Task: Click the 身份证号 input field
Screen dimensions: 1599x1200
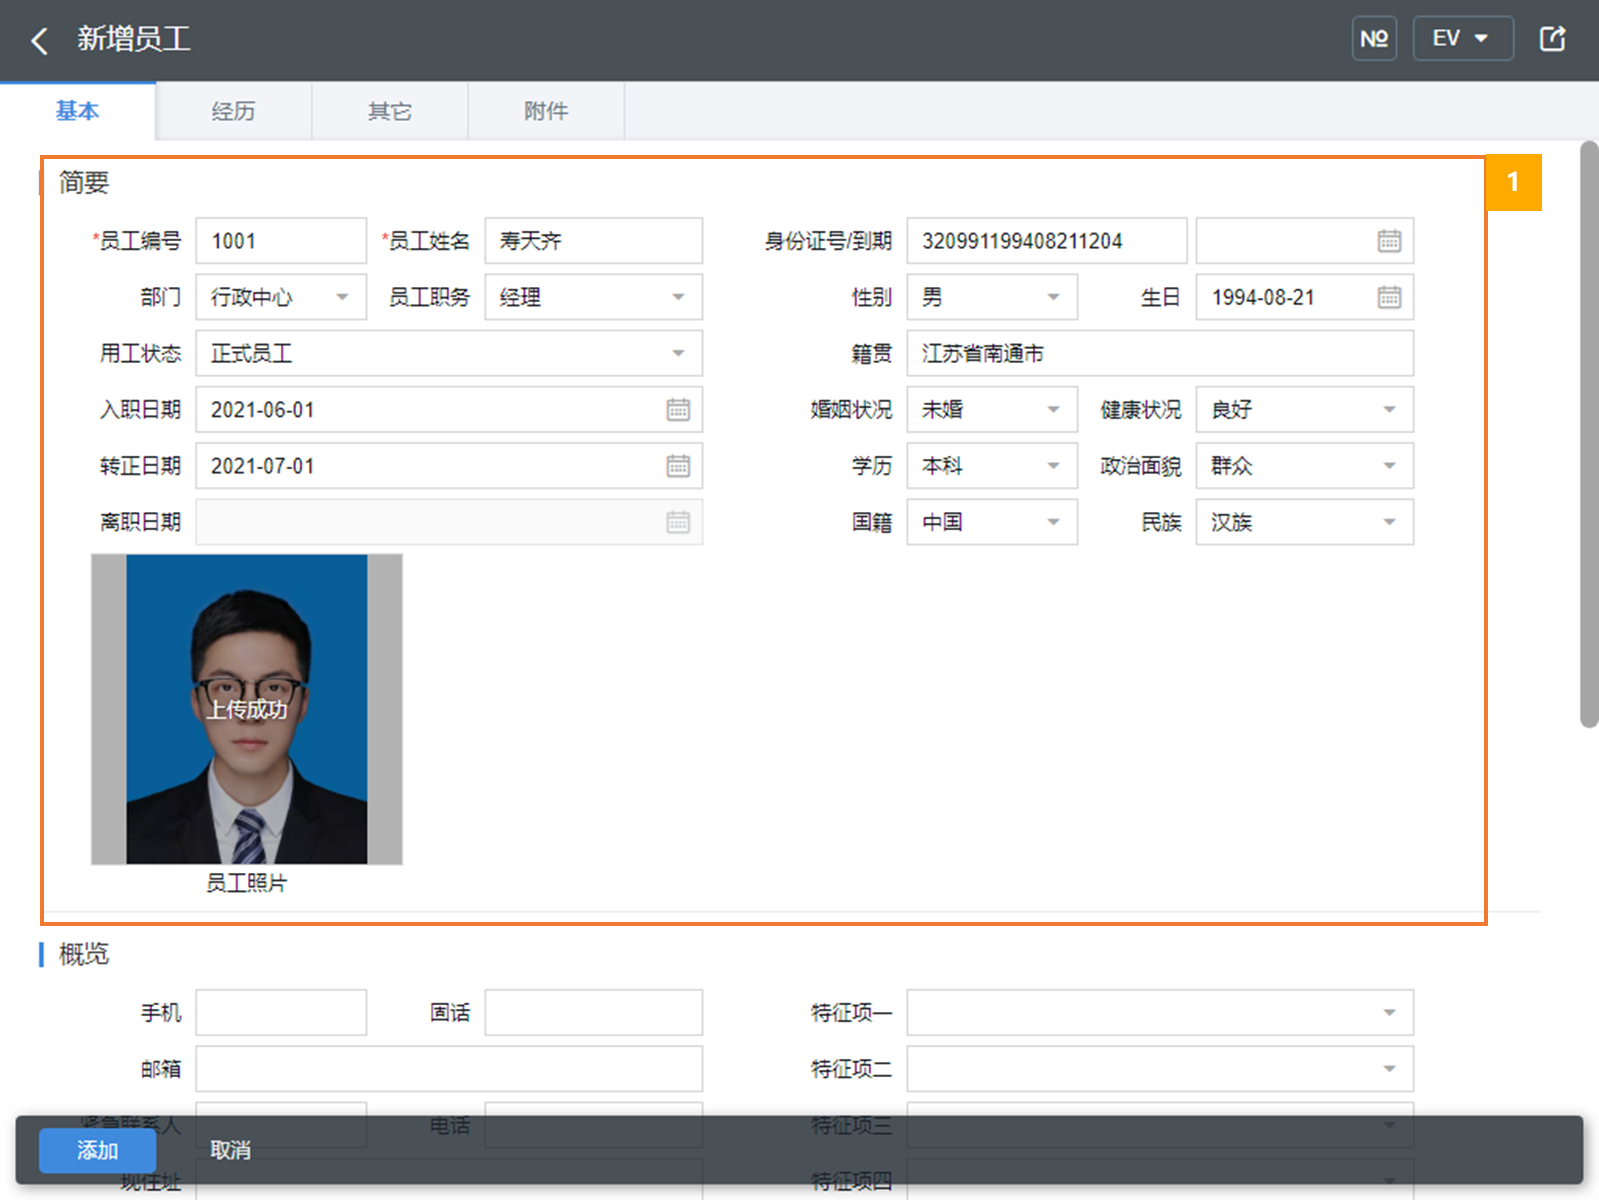Action: pyautogui.click(x=1047, y=241)
